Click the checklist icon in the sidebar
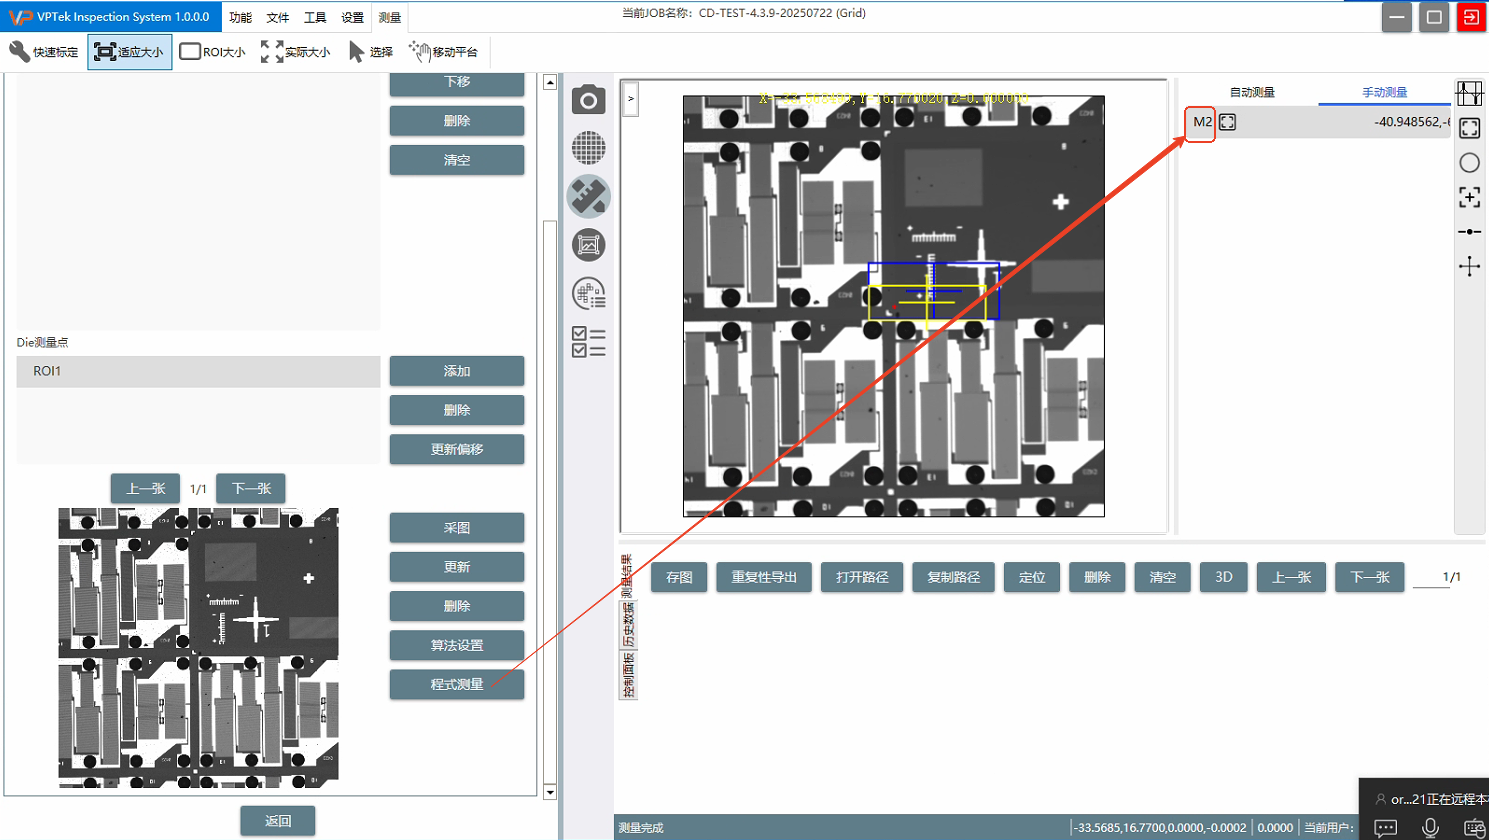Image resolution: width=1489 pixels, height=840 pixels. (x=588, y=342)
